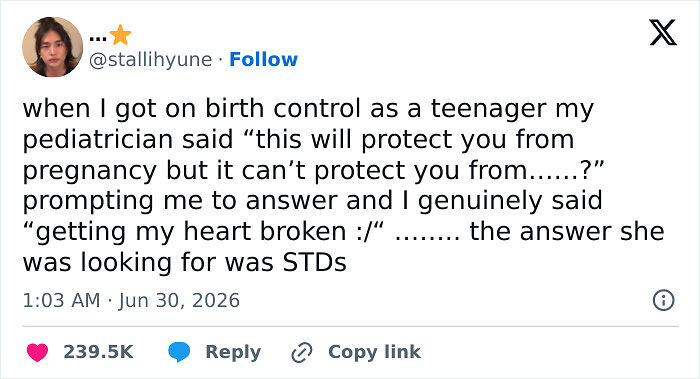Click the blue reply speech bubble icon
Screen dimensions: 700x379
coord(179,352)
